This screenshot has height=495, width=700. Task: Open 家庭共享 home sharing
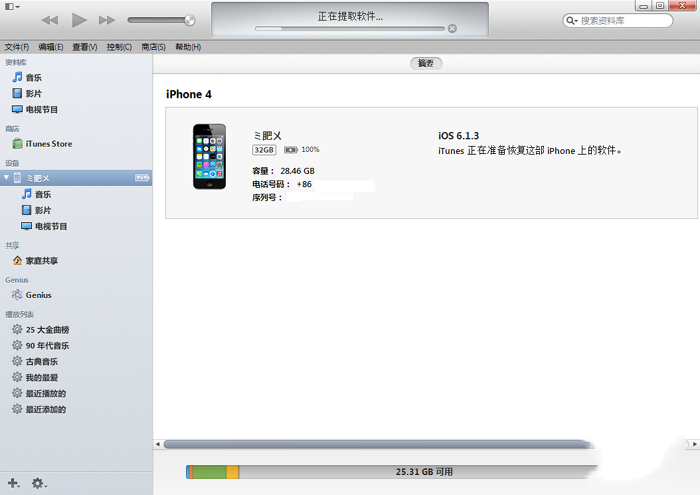pos(76,261)
